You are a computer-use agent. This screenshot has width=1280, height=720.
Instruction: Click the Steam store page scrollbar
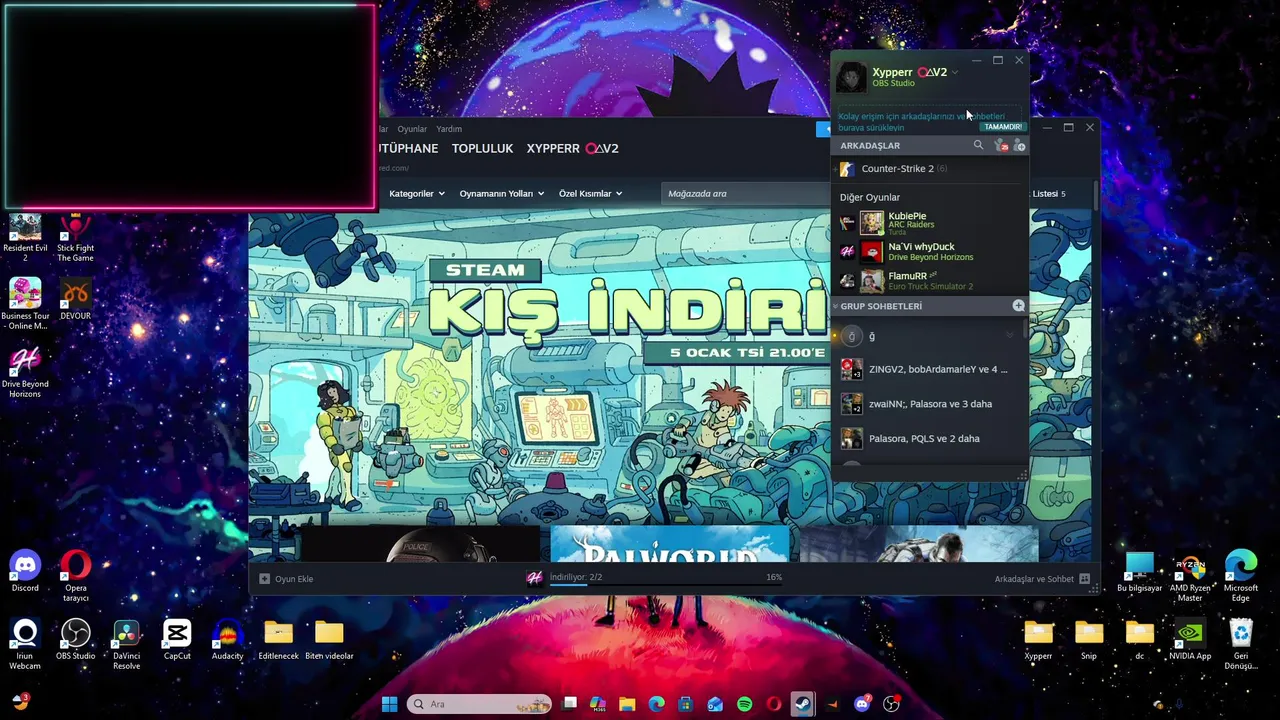[x=1096, y=195]
